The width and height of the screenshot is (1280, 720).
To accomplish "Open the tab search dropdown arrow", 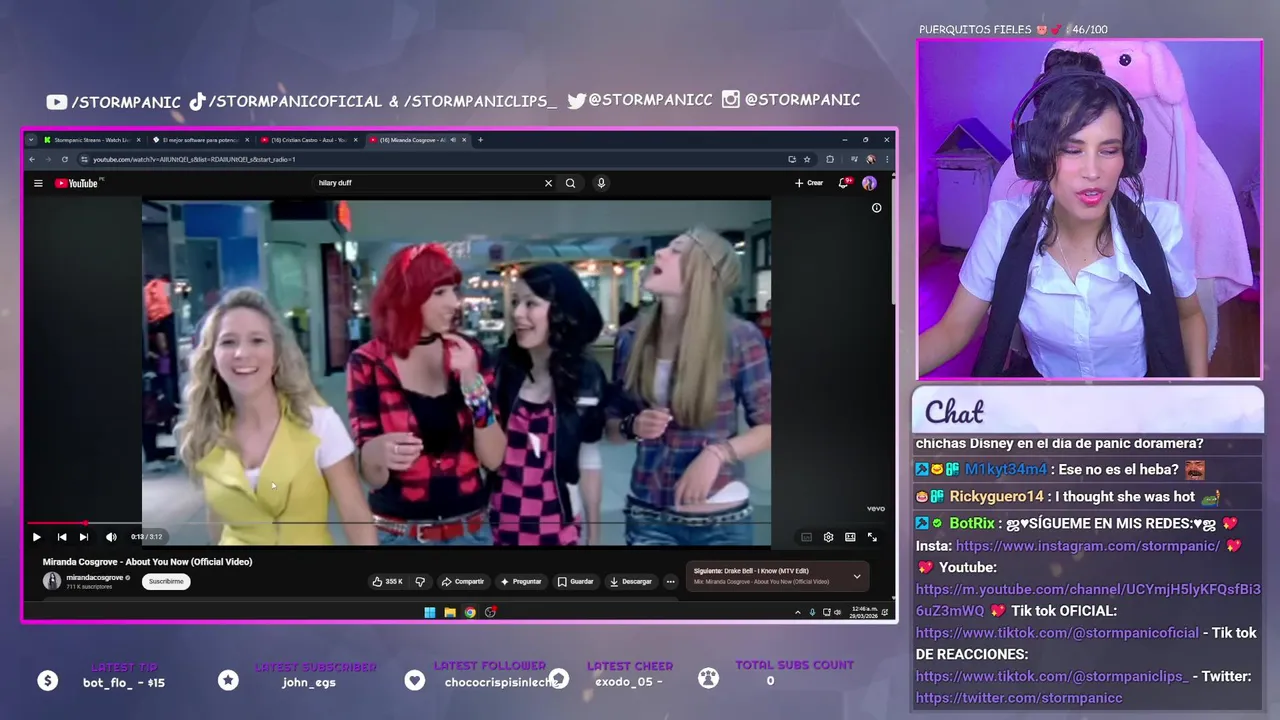I will pos(31,140).
